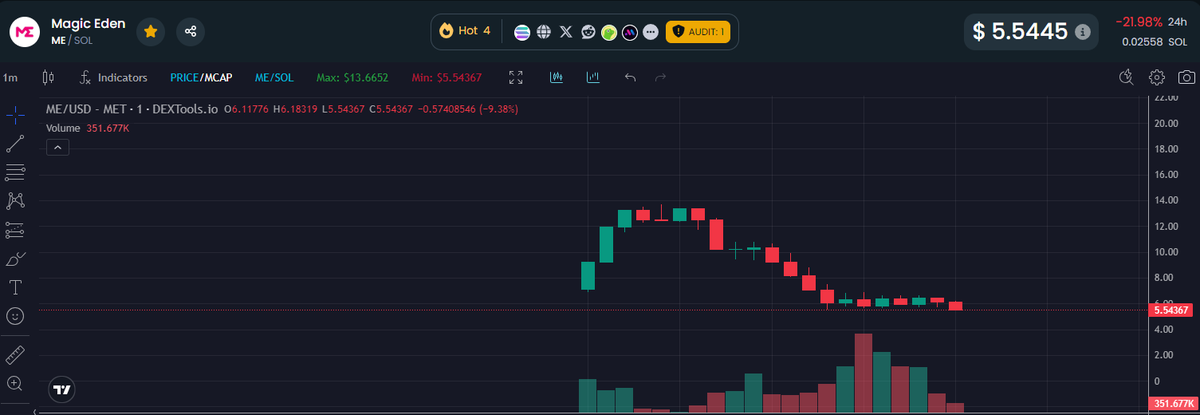Click the Max: $13.6652 label
This screenshot has width=1200, height=415.
tap(352, 77)
